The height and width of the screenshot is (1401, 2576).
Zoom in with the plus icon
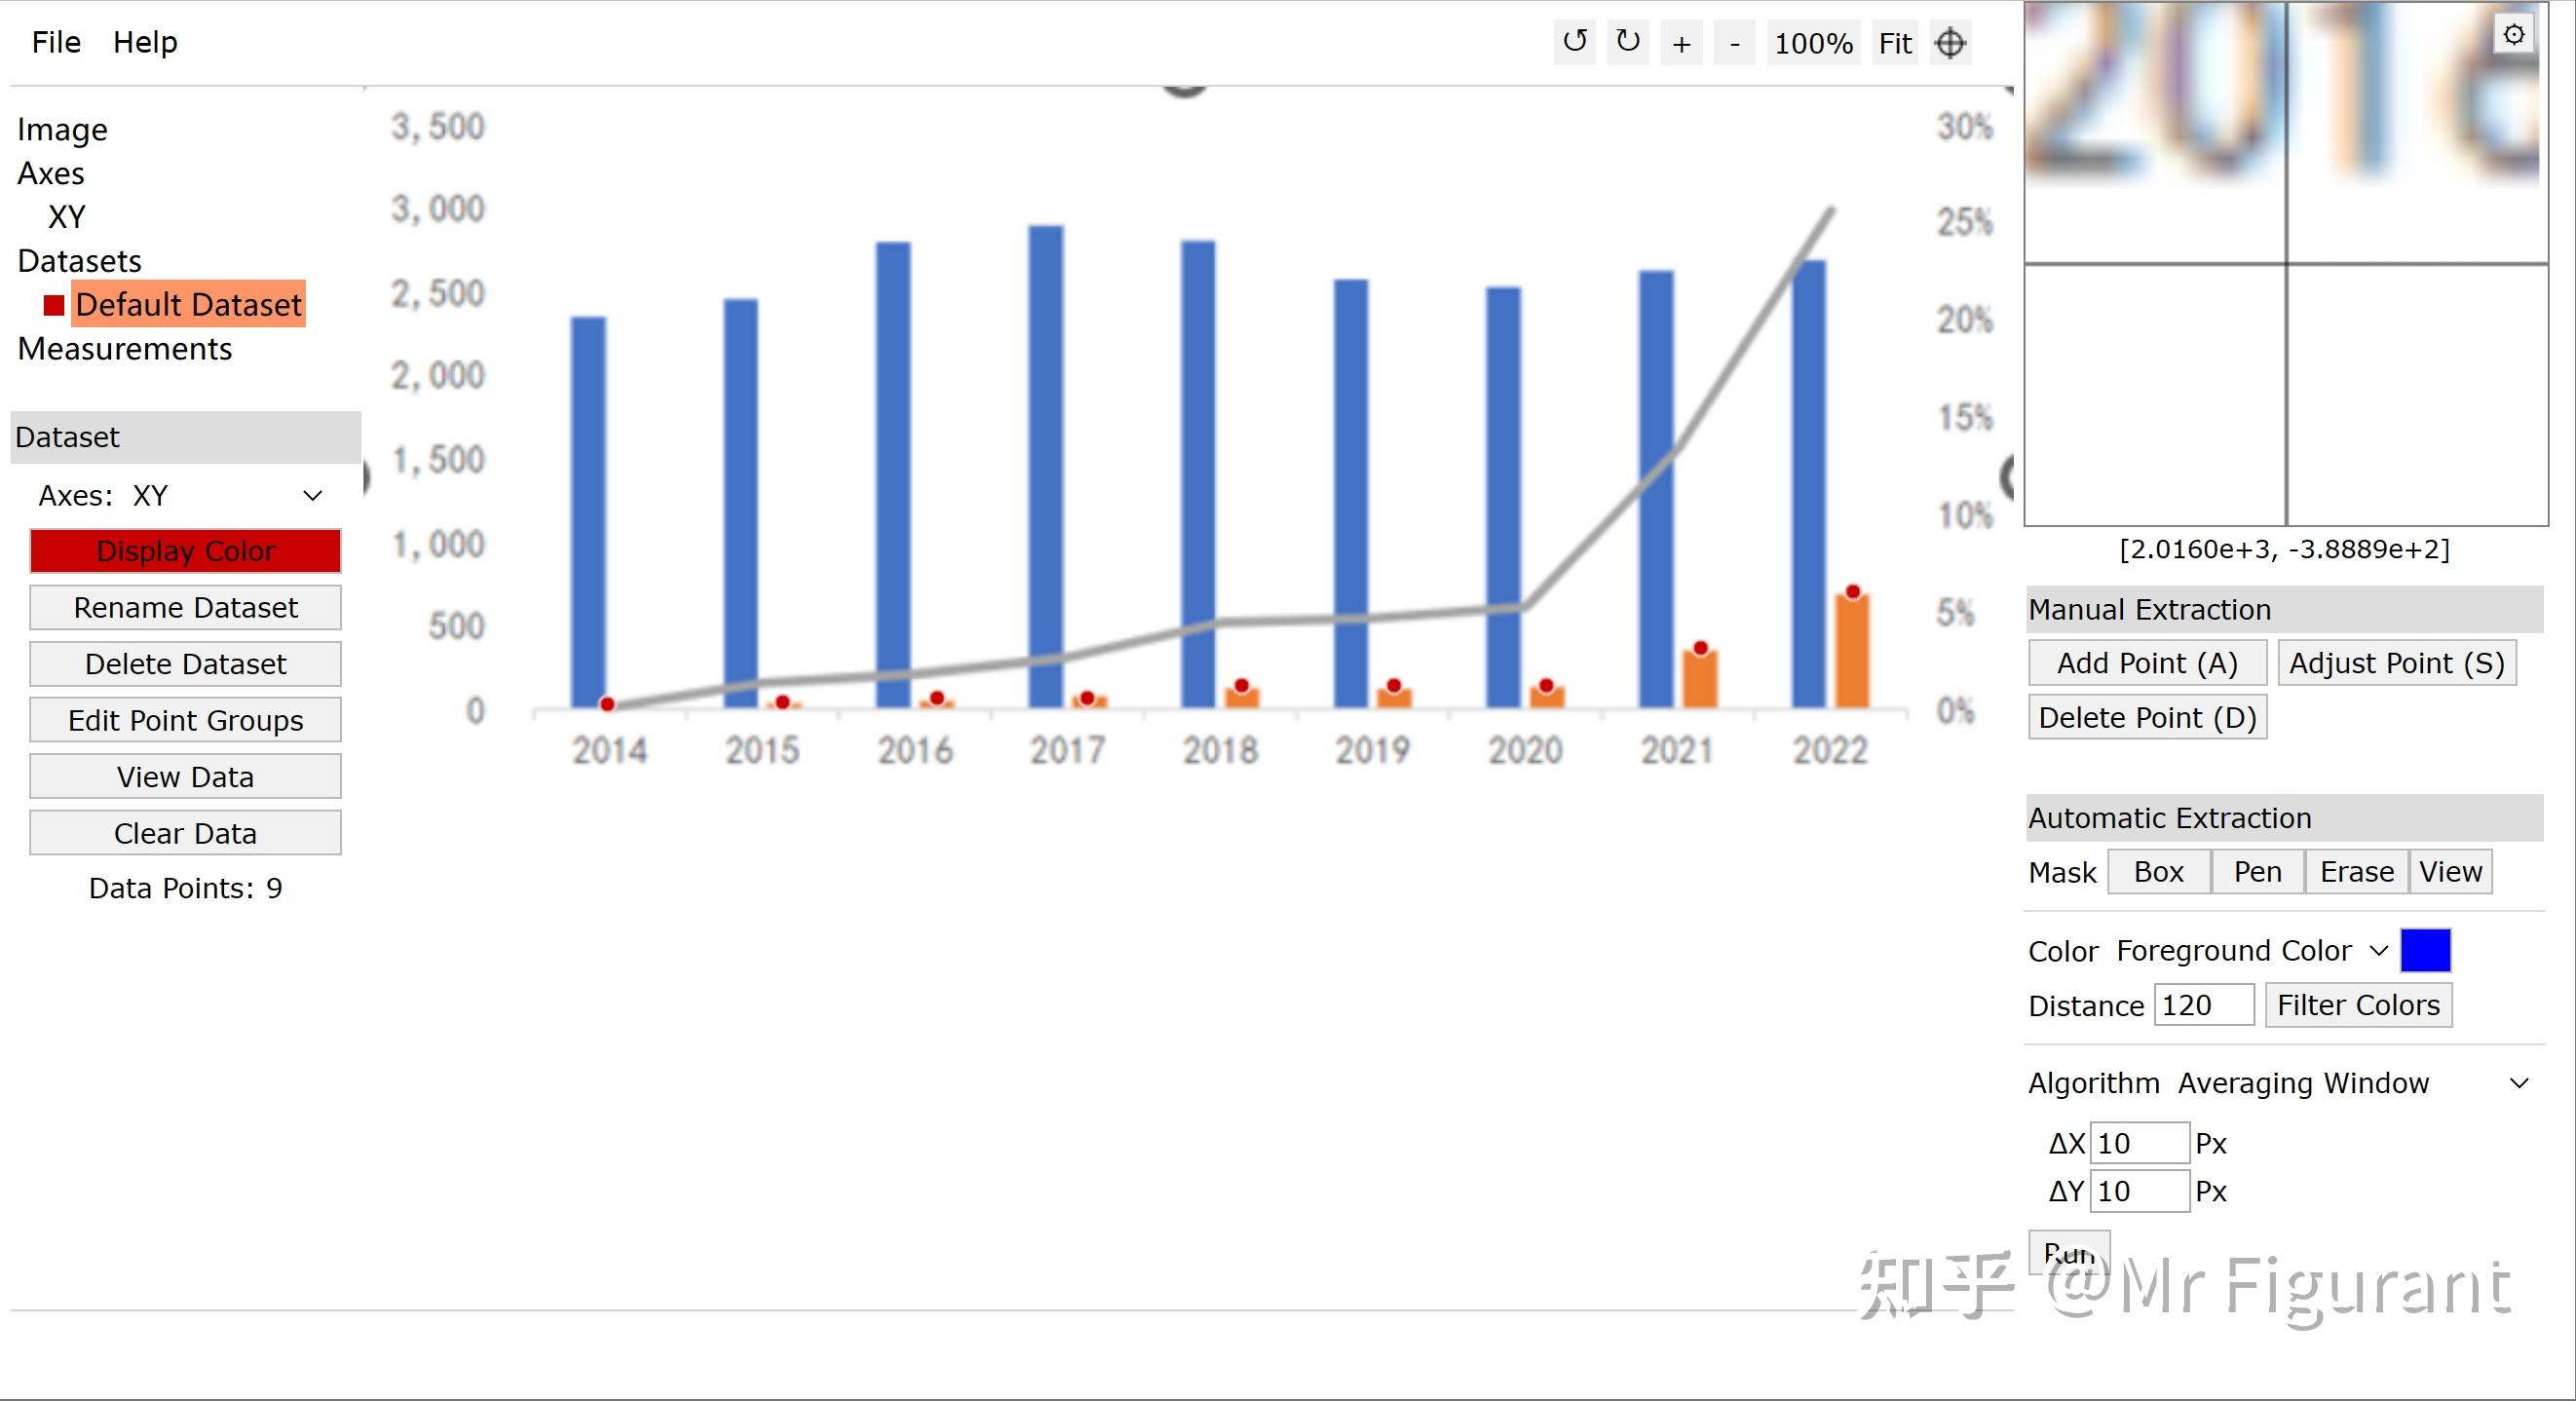coord(1682,44)
